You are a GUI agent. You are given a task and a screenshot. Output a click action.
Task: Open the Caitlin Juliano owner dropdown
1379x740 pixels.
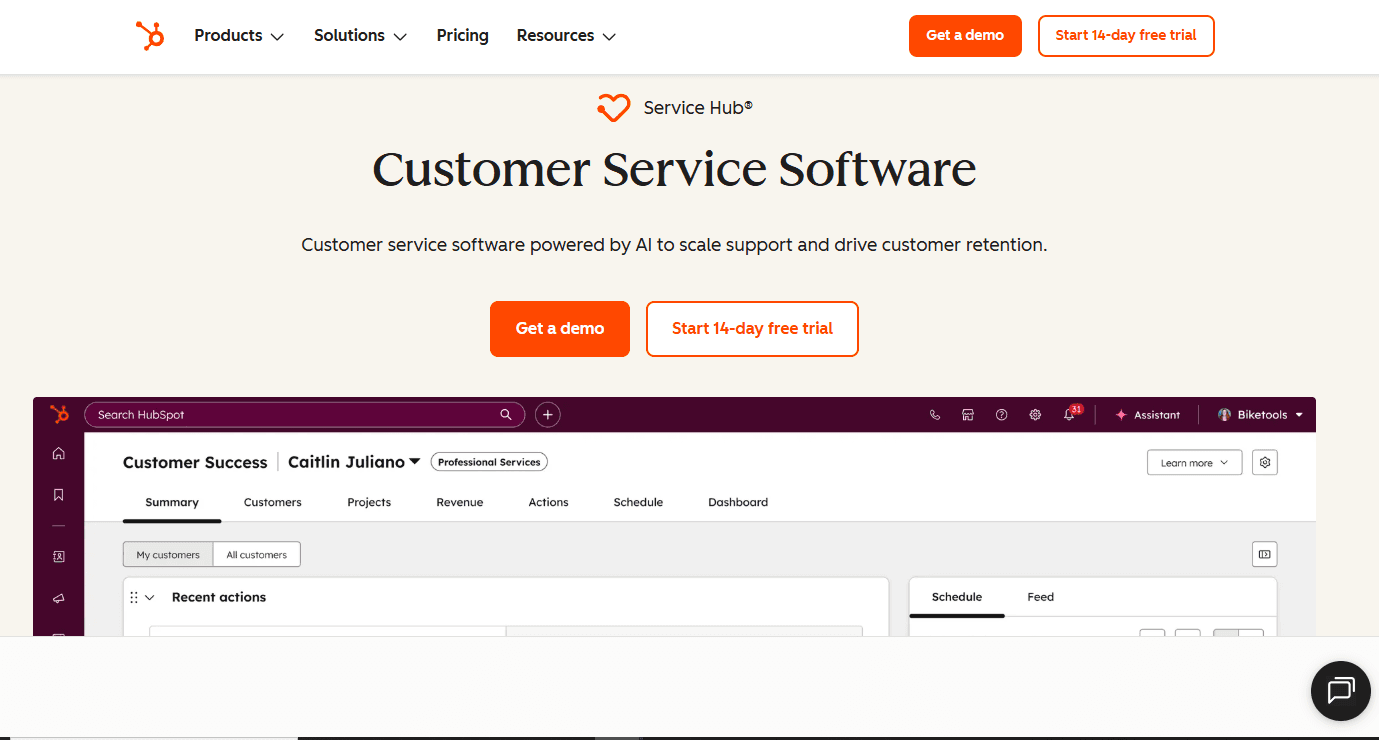tap(354, 462)
